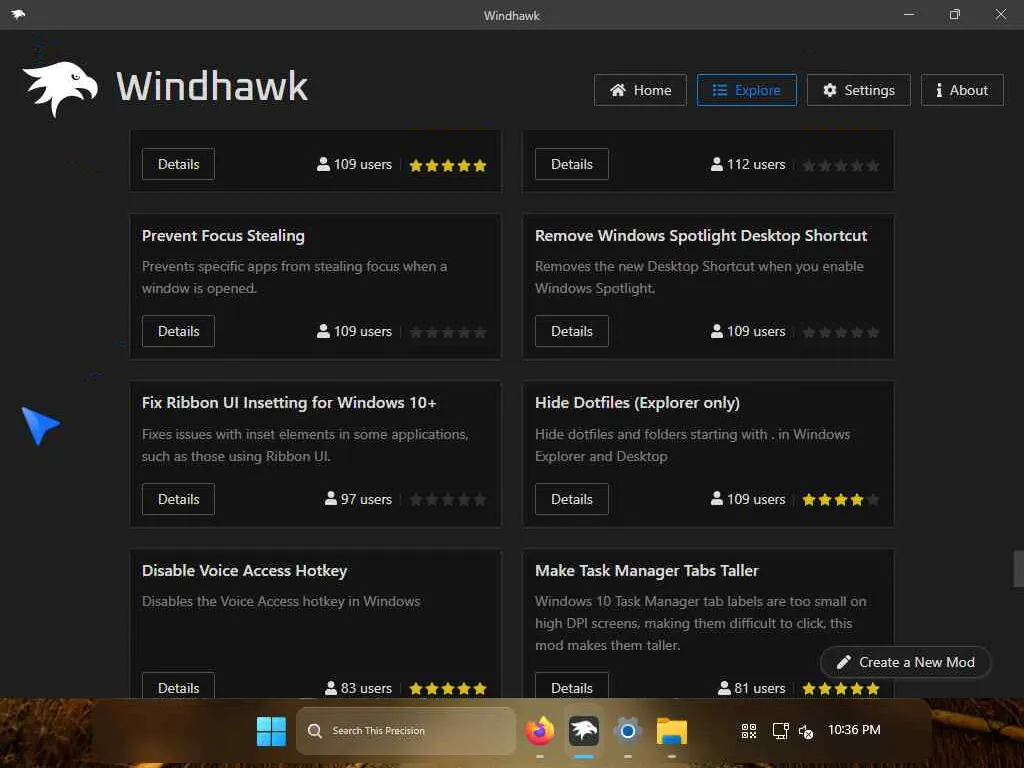1024x768 pixels.
Task: Open the Settings tab
Action: [x=859, y=90]
